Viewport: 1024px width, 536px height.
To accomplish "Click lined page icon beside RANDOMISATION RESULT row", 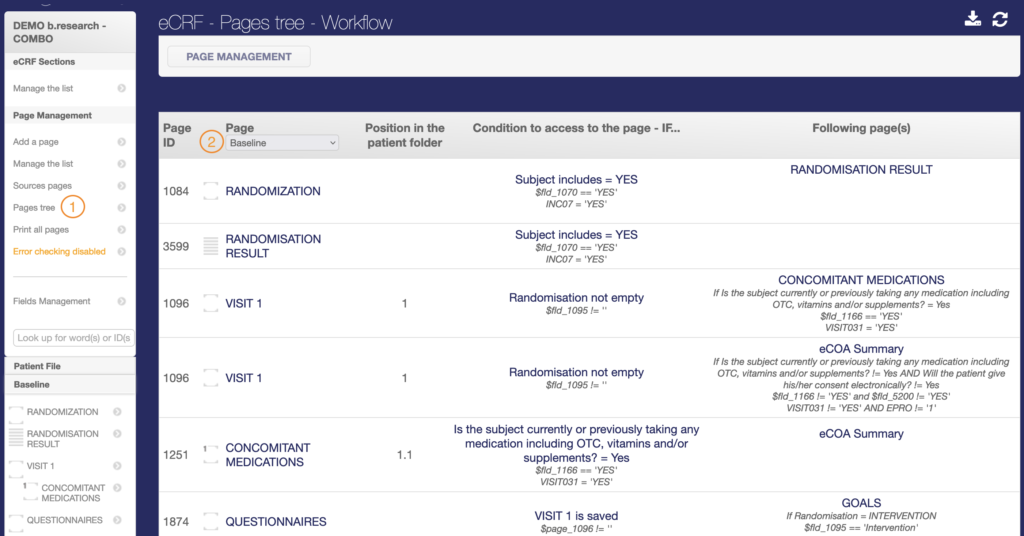I will pyautogui.click(x=211, y=246).
